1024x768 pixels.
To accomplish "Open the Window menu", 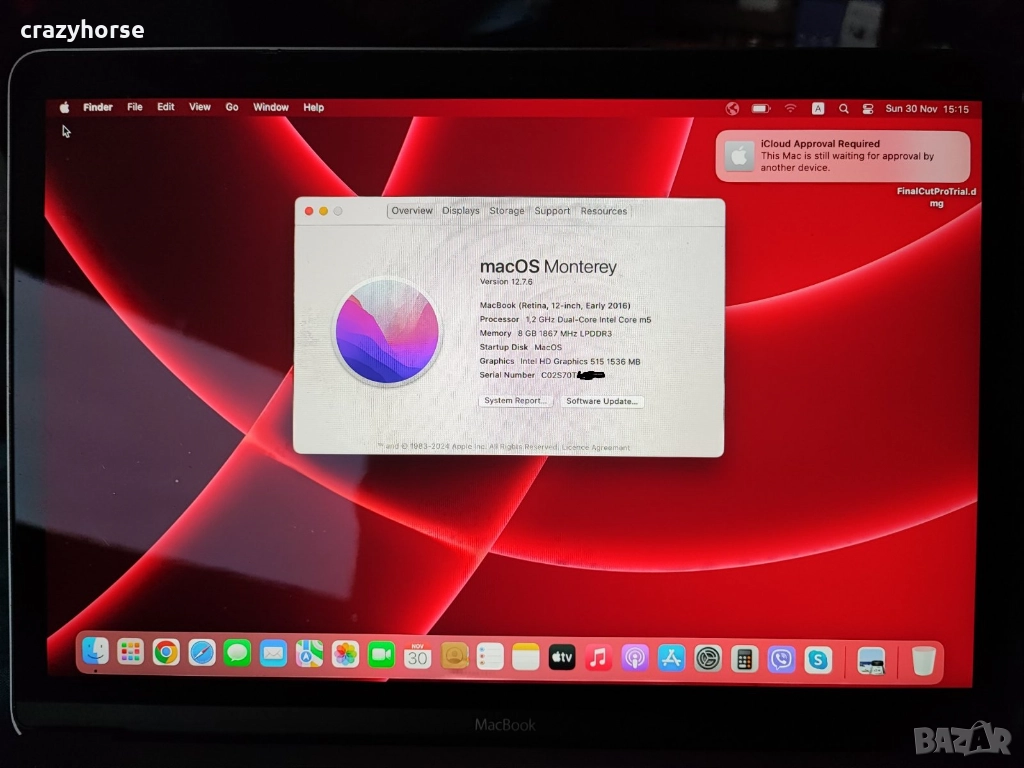I will click(271, 107).
